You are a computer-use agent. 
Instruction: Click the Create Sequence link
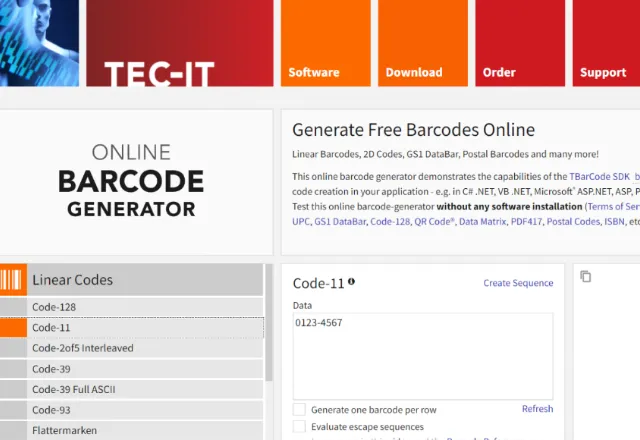[518, 283]
